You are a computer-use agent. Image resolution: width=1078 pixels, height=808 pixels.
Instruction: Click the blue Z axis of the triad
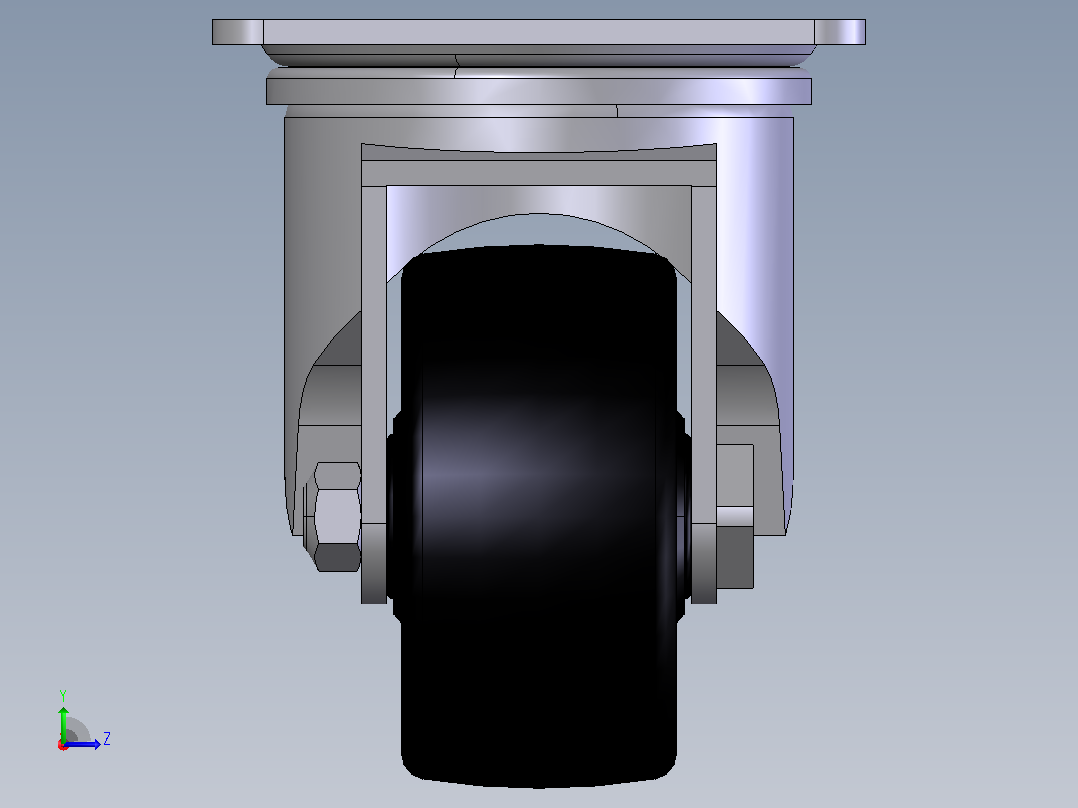tap(82, 744)
